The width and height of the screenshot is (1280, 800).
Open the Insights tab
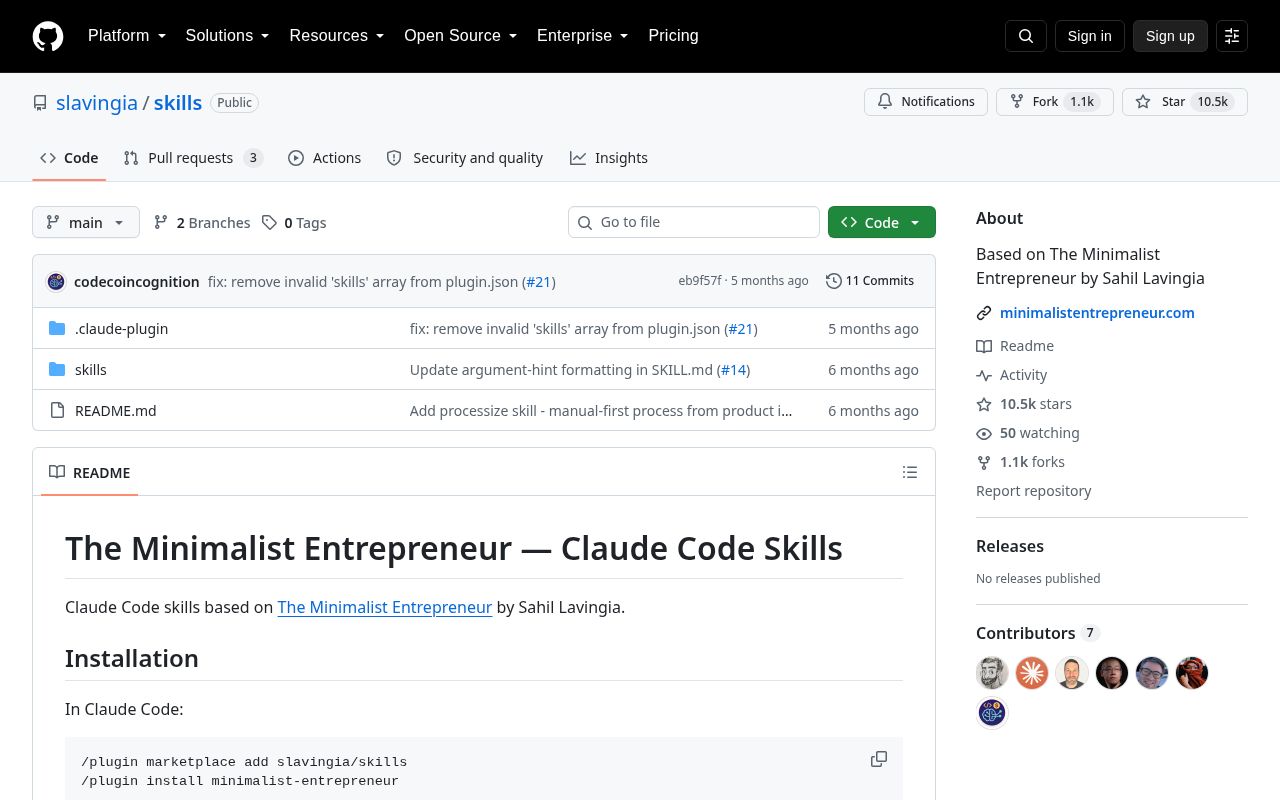tap(609, 158)
